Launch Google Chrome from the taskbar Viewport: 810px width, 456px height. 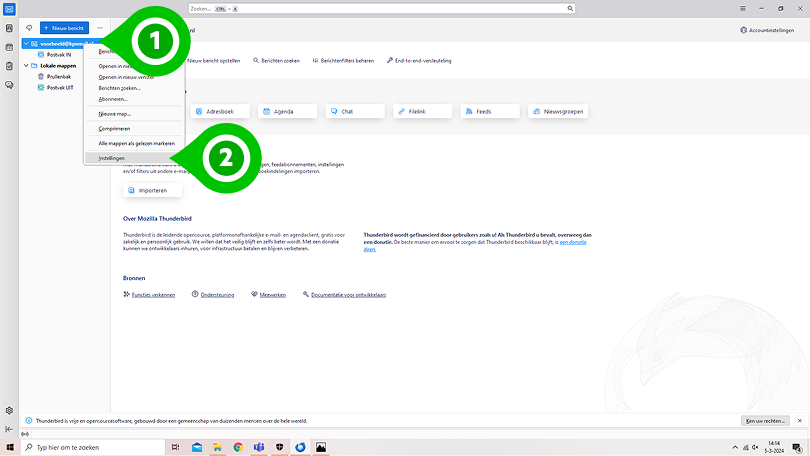tap(238, 447)
